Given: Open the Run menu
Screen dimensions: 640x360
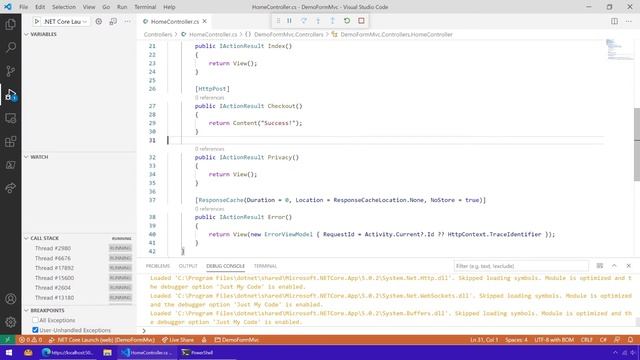Looking at the screenshot, I should click(122, 7).
